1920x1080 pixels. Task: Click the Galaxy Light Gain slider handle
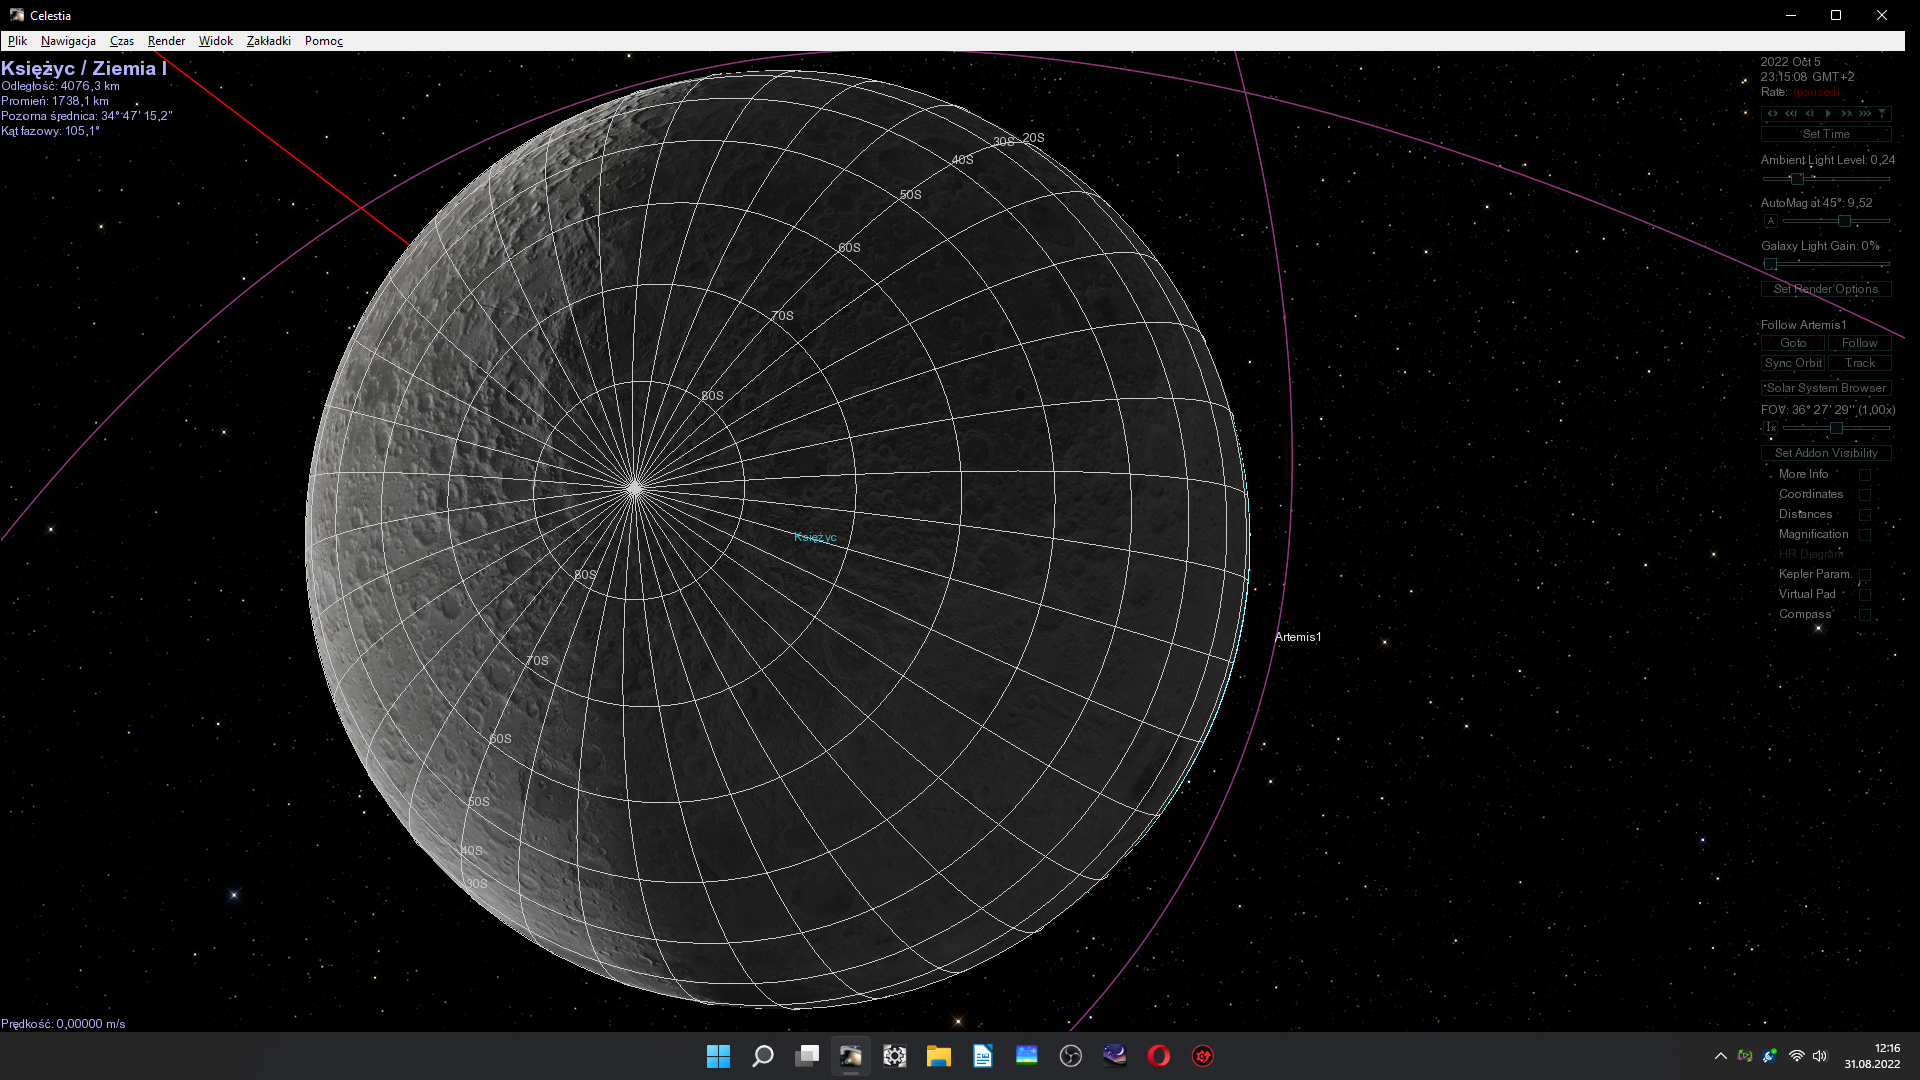pos(1771,264)
